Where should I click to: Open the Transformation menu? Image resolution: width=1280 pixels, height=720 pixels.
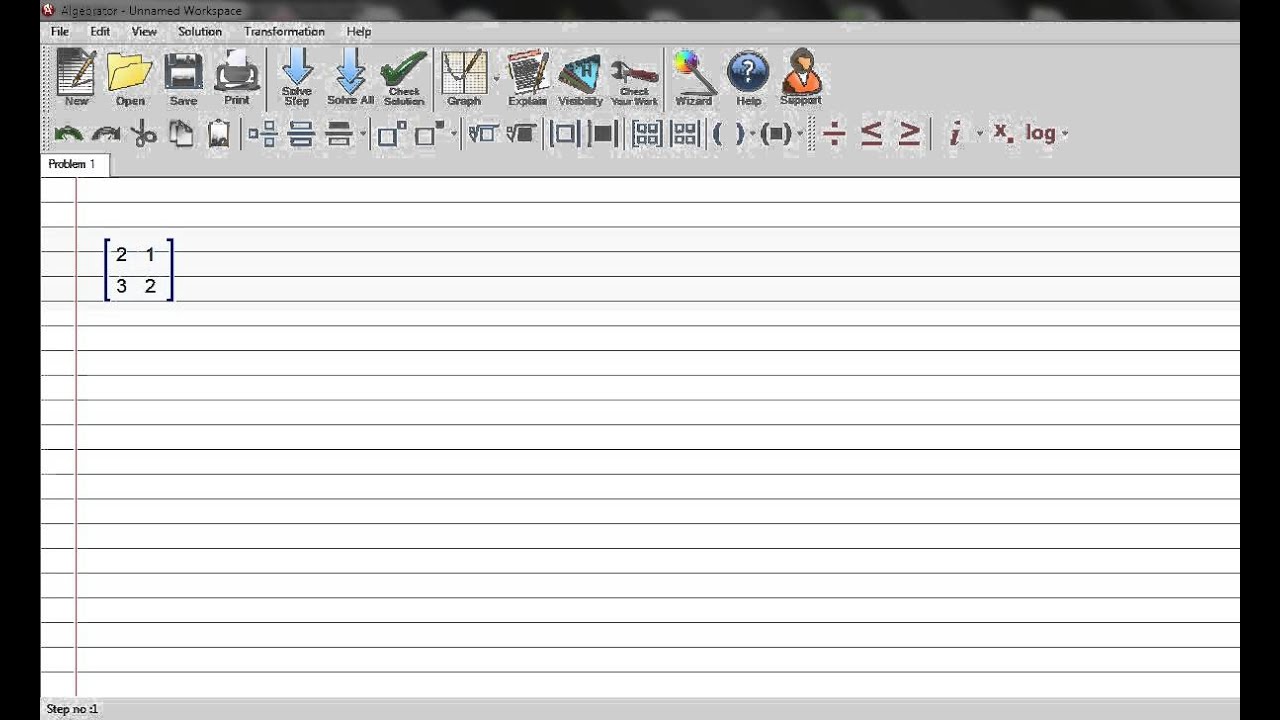click(284, 31)
